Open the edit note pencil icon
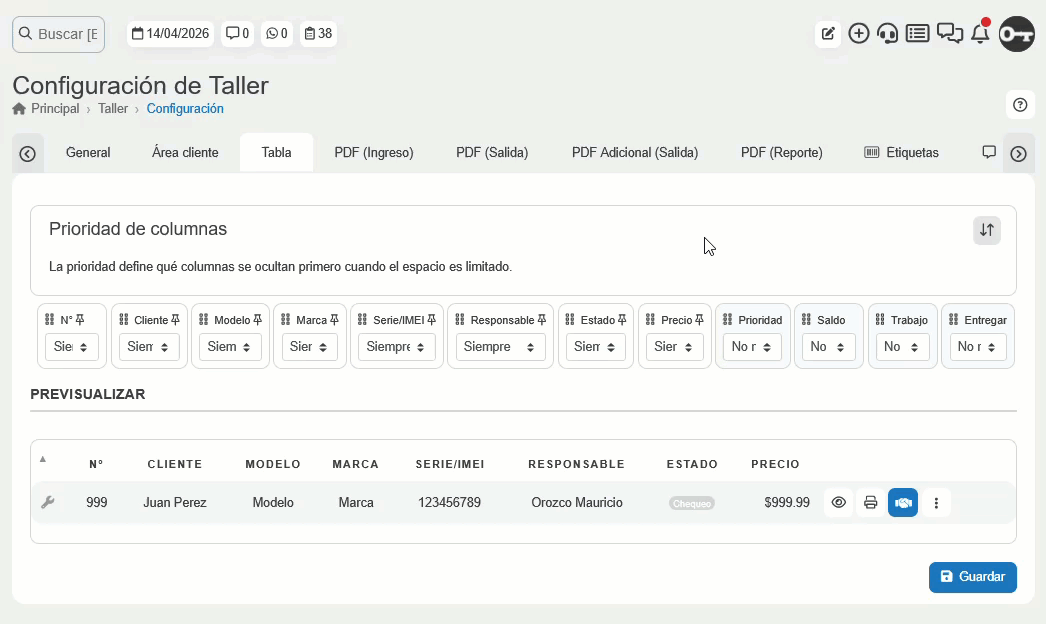The width and height of the screenshot is (1046, 624). pyautogui.click(x=828, y=34)
